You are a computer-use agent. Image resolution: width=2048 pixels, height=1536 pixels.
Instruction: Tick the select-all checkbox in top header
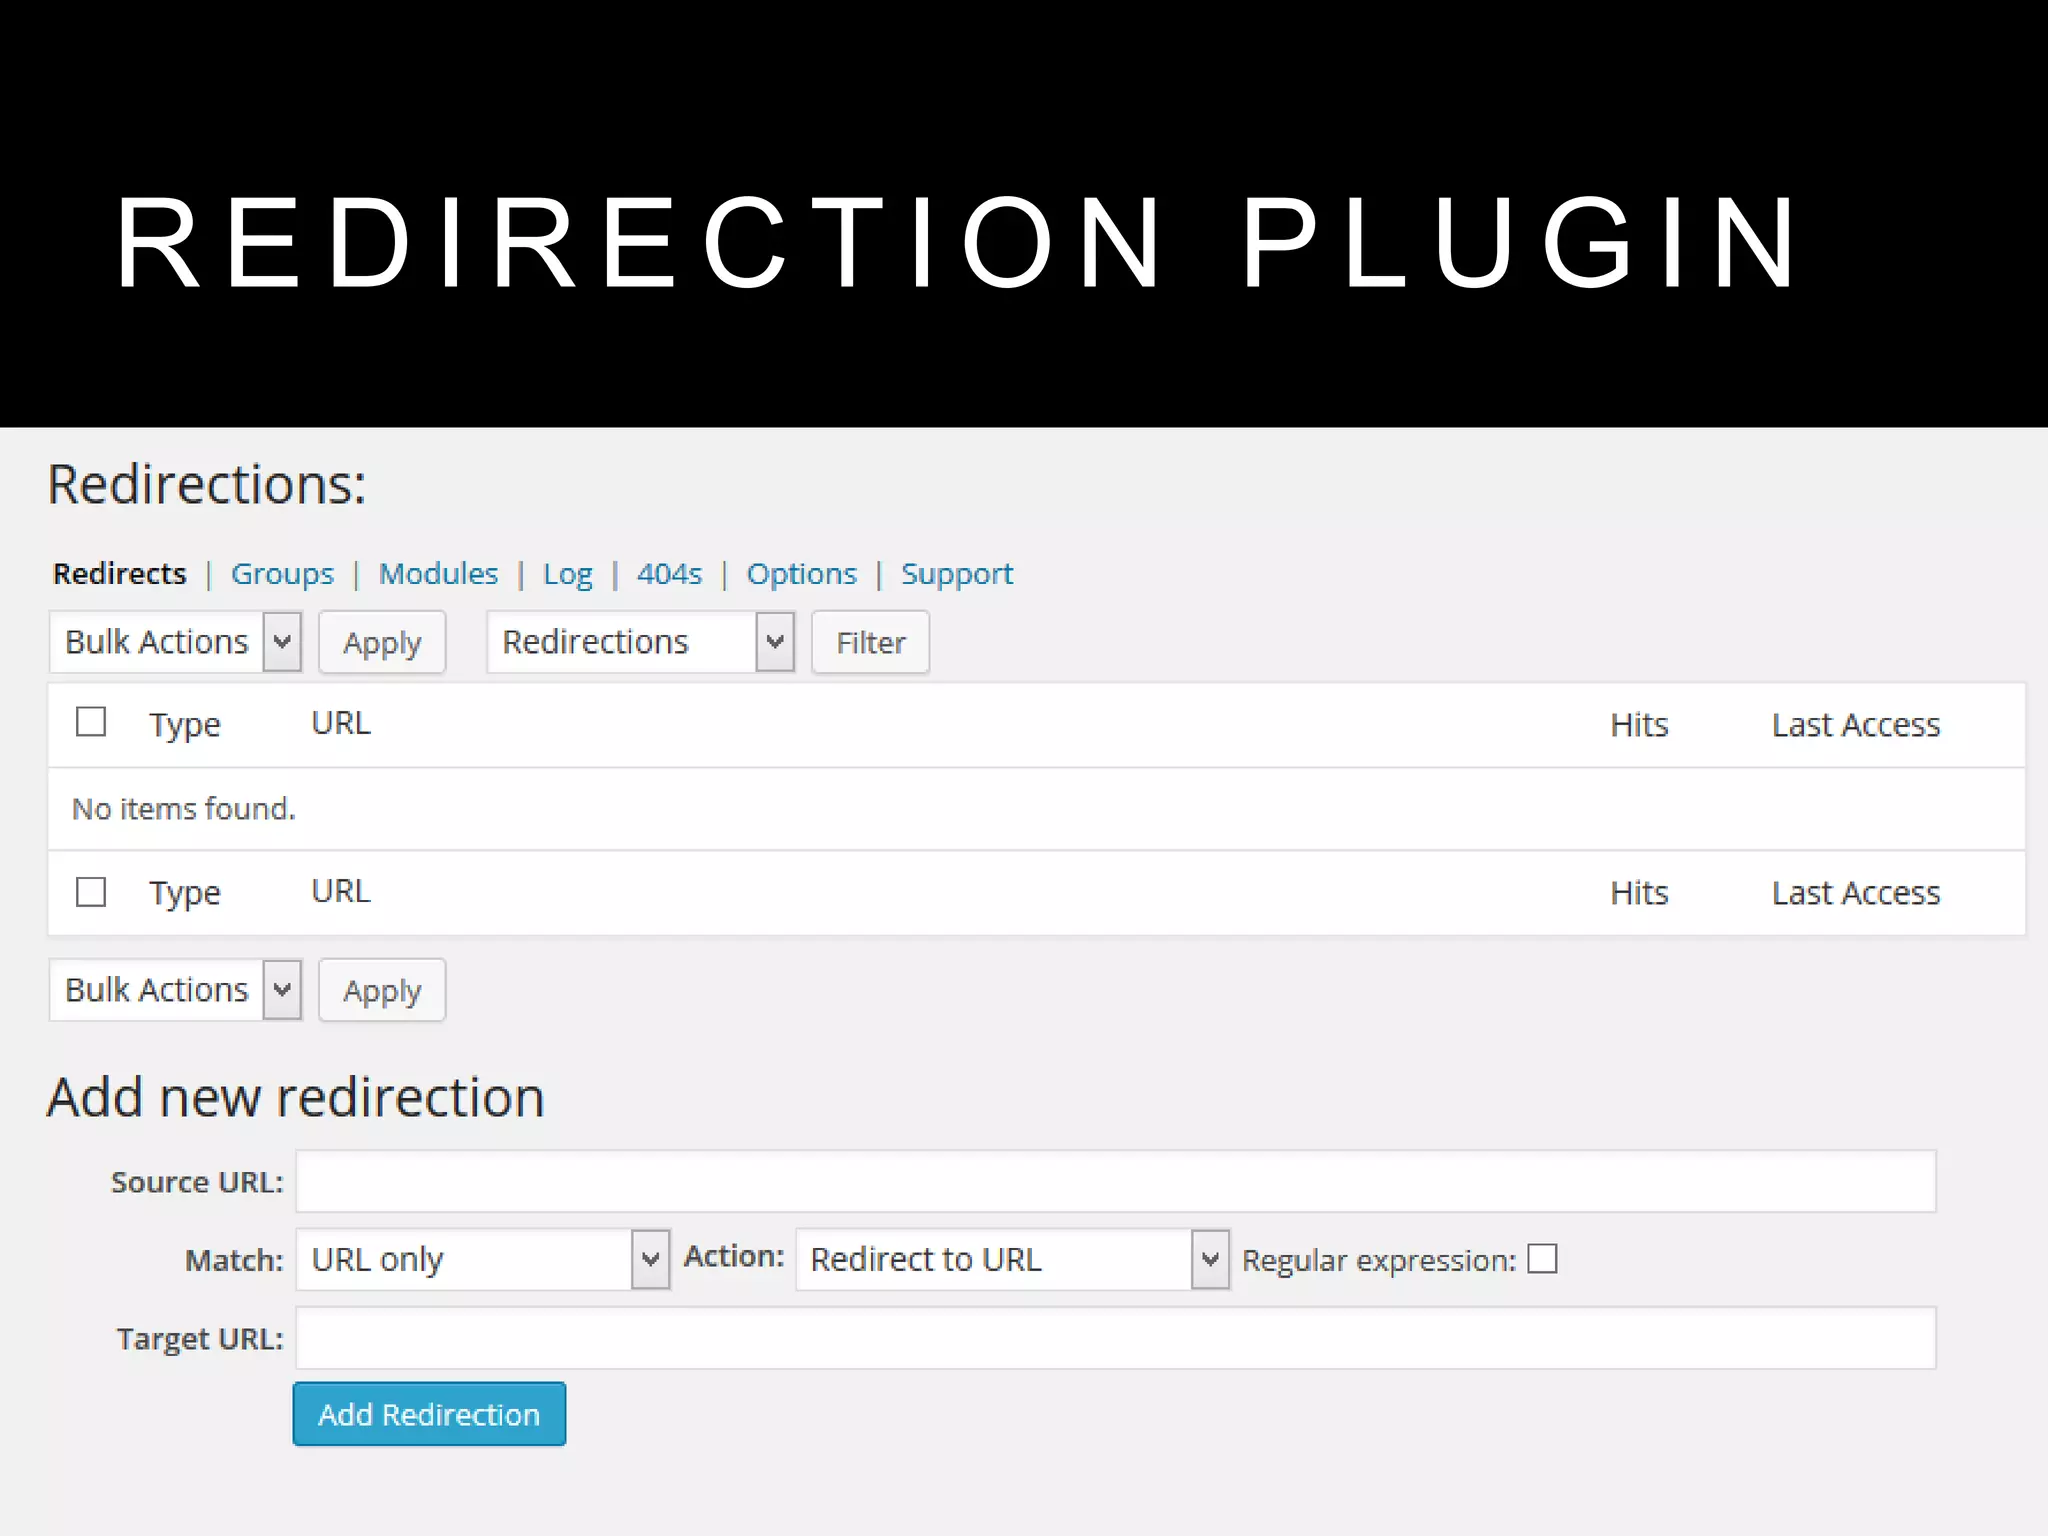pos(91,721)
